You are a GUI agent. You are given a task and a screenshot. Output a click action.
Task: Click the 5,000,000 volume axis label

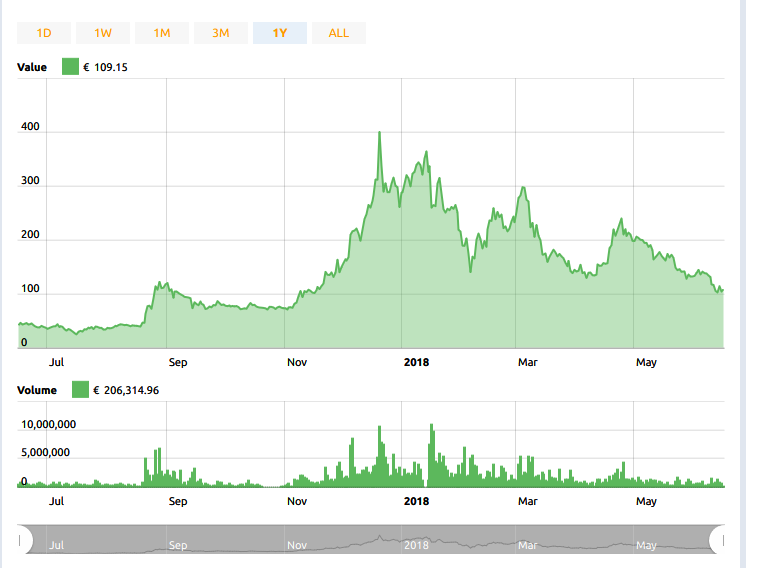tap(45, 453)
